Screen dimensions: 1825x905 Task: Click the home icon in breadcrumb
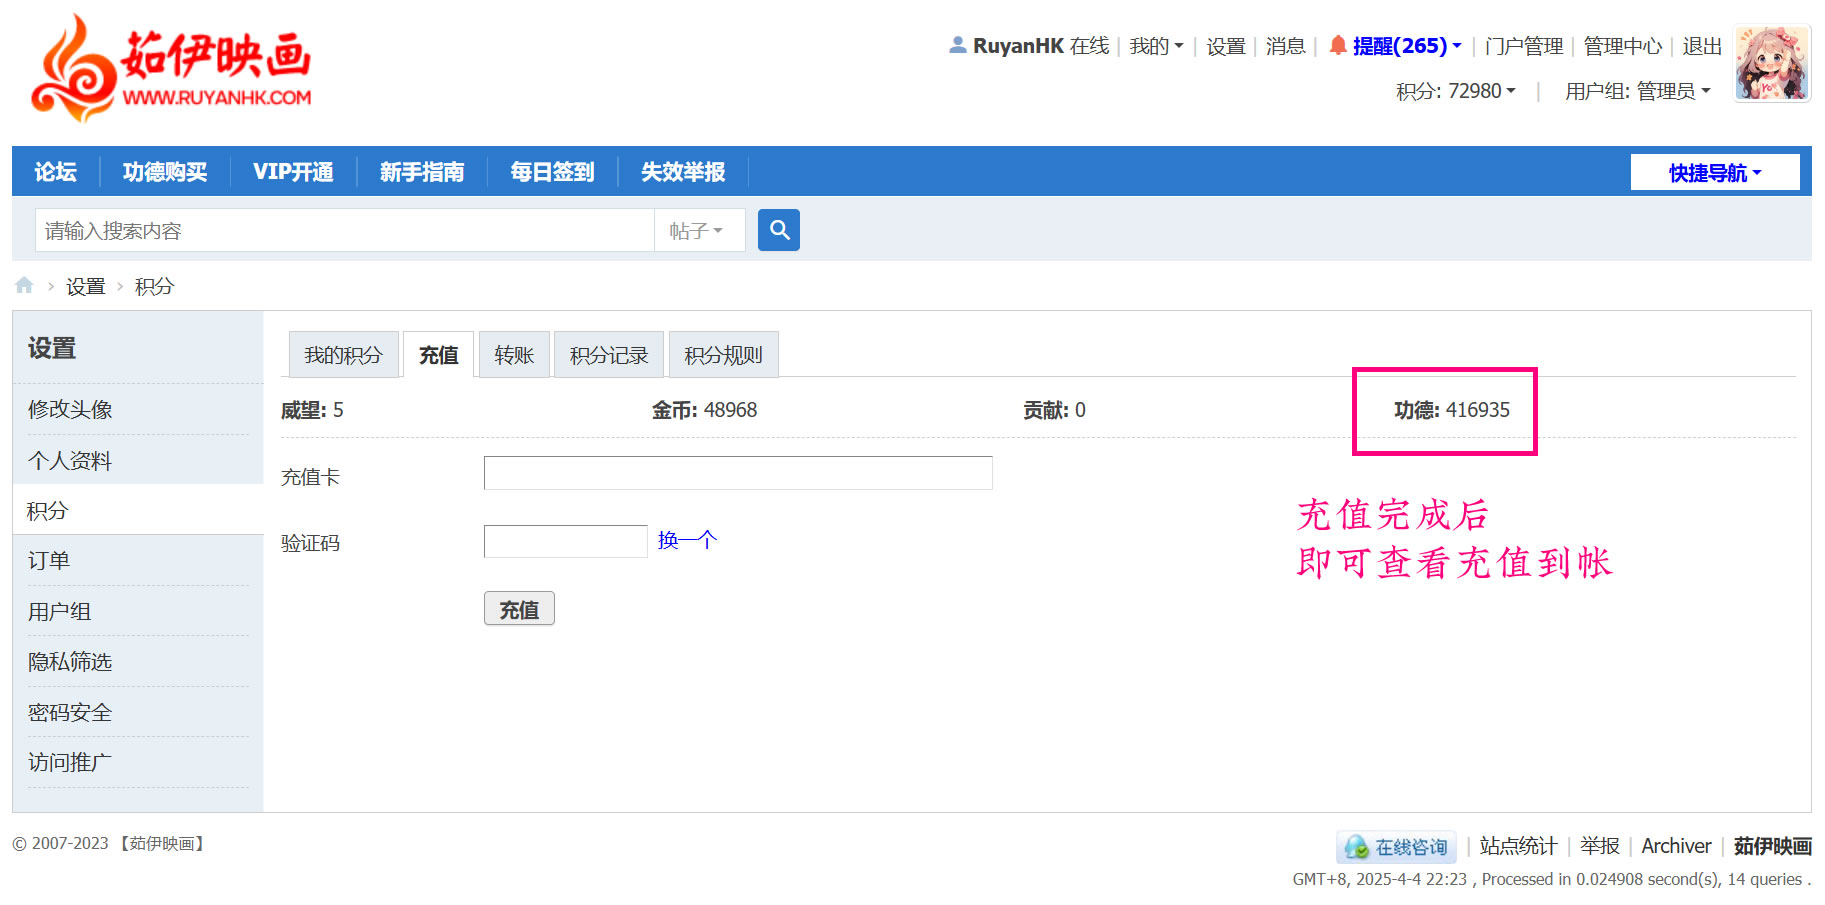[24, 286]
